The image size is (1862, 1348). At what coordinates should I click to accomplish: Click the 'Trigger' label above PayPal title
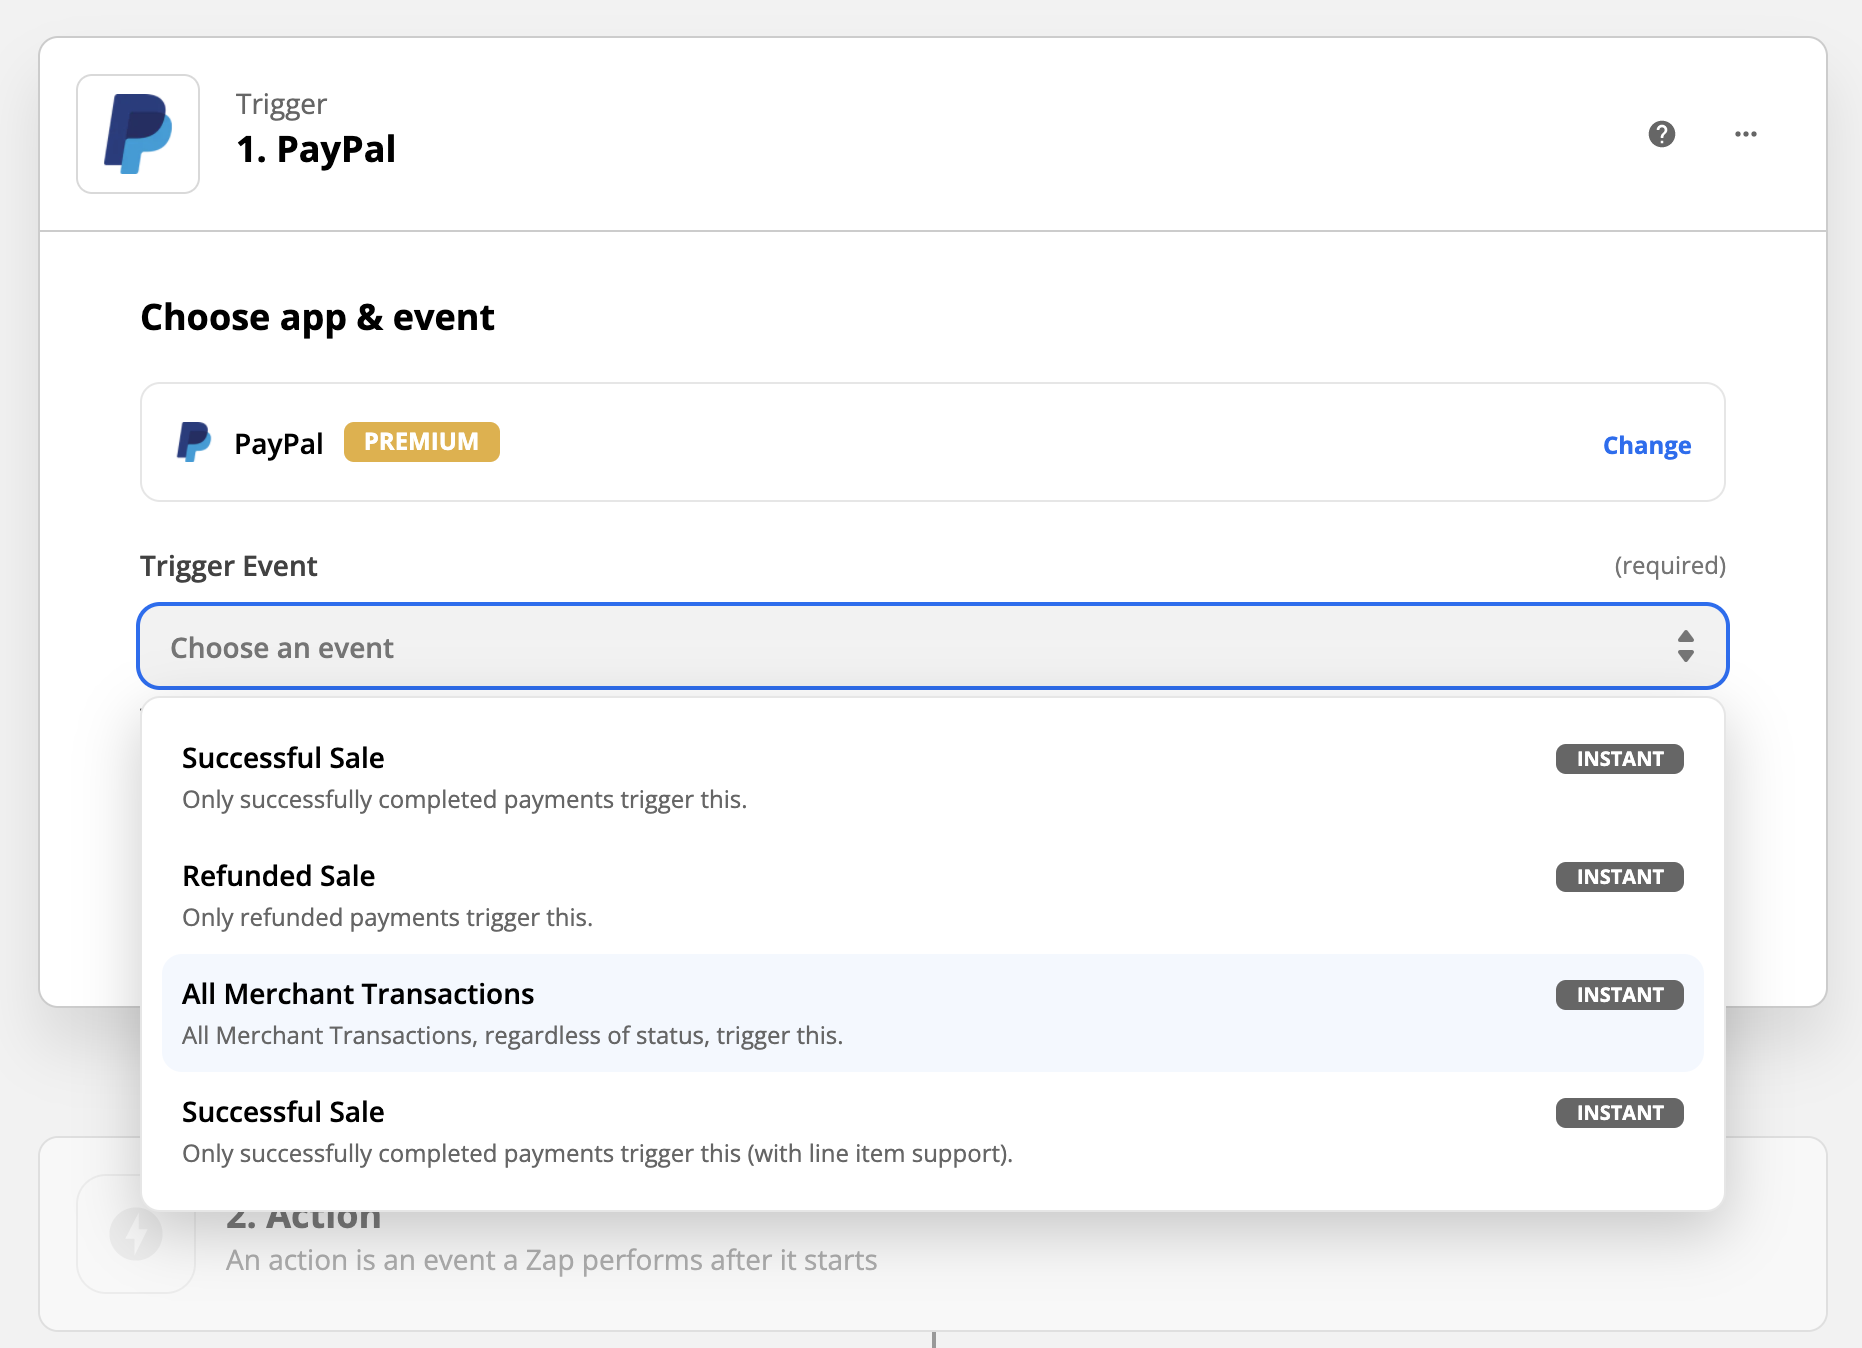click(x=281, y=105)
